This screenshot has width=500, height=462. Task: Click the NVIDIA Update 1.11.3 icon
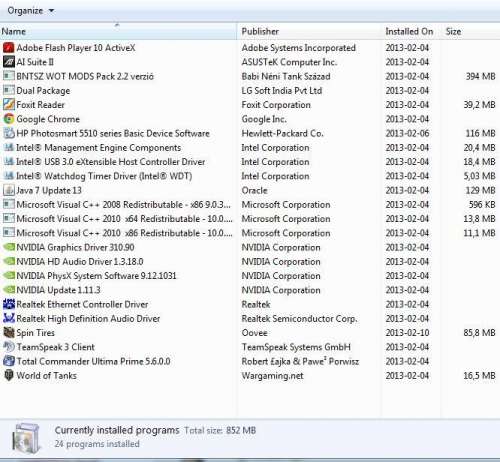(x=9, y=290)
